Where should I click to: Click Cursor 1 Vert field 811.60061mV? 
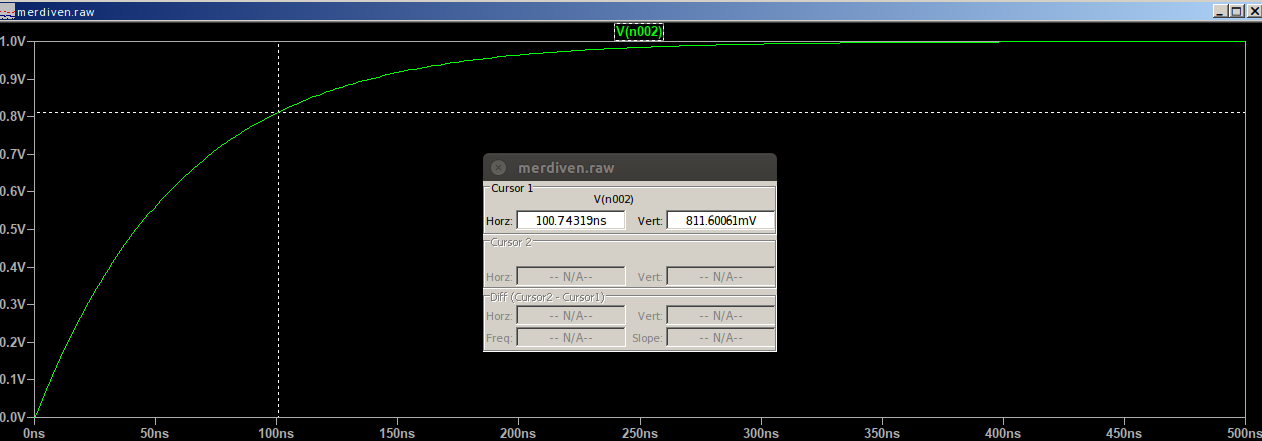point(720,220)
